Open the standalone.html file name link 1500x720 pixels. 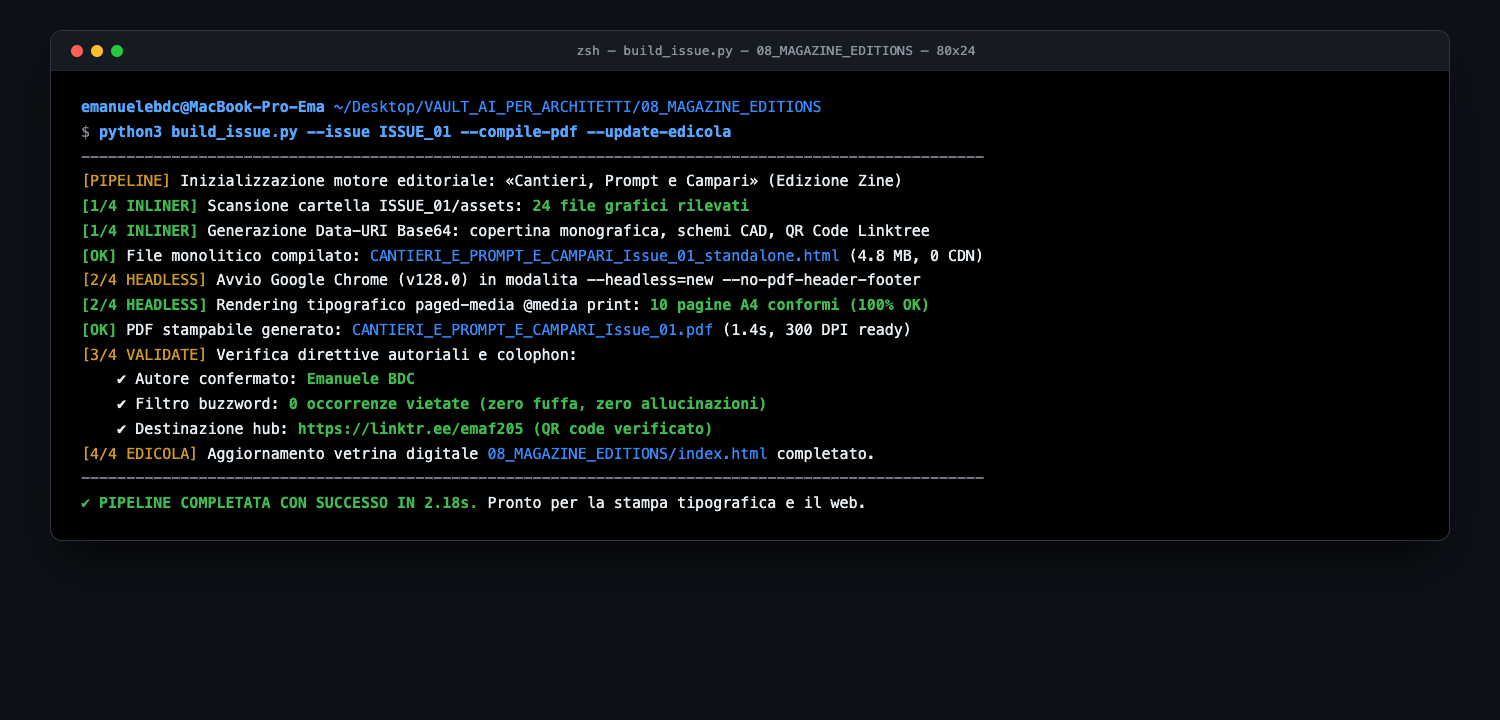pyautogui.click(x=605, y=256)
